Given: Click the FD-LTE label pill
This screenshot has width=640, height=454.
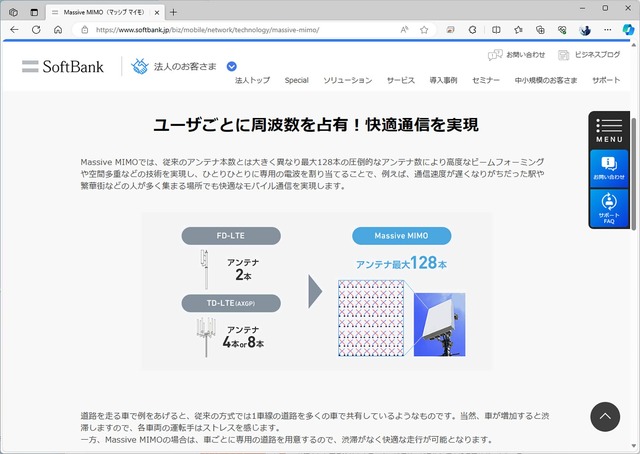Looking at the screenshot, I should [231, 236].
